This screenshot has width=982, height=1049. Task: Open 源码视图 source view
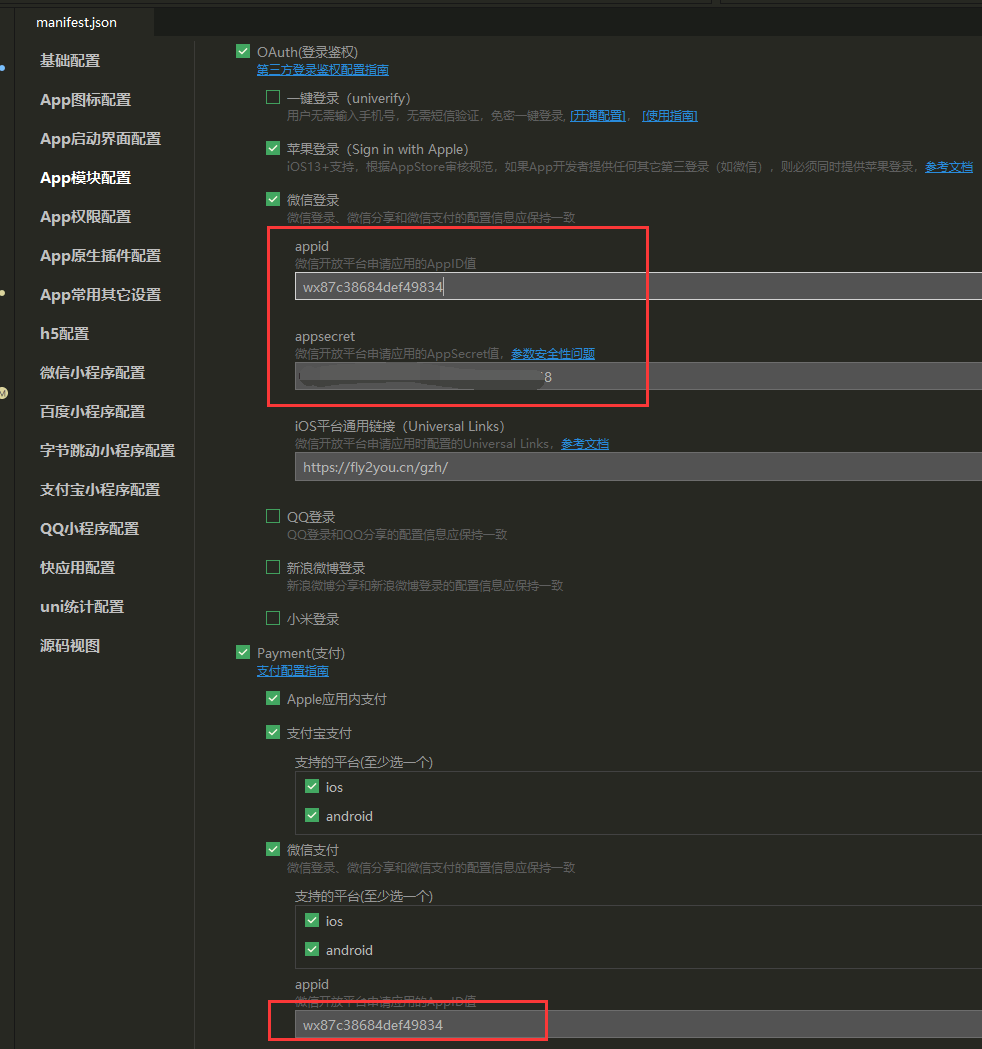pyautogui.click(x=70, y=646)
